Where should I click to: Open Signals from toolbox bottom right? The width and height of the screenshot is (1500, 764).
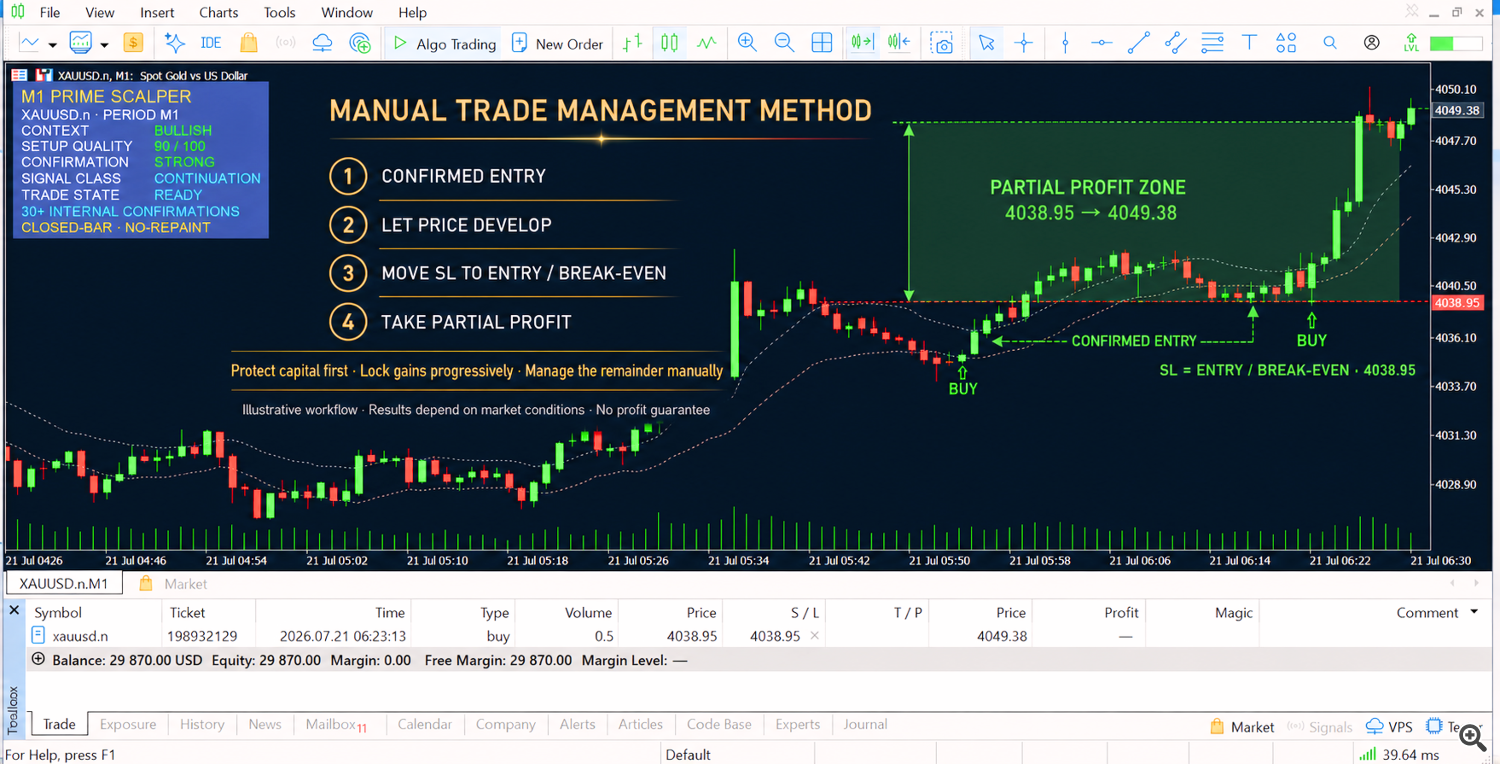(x=1319, y=727)
